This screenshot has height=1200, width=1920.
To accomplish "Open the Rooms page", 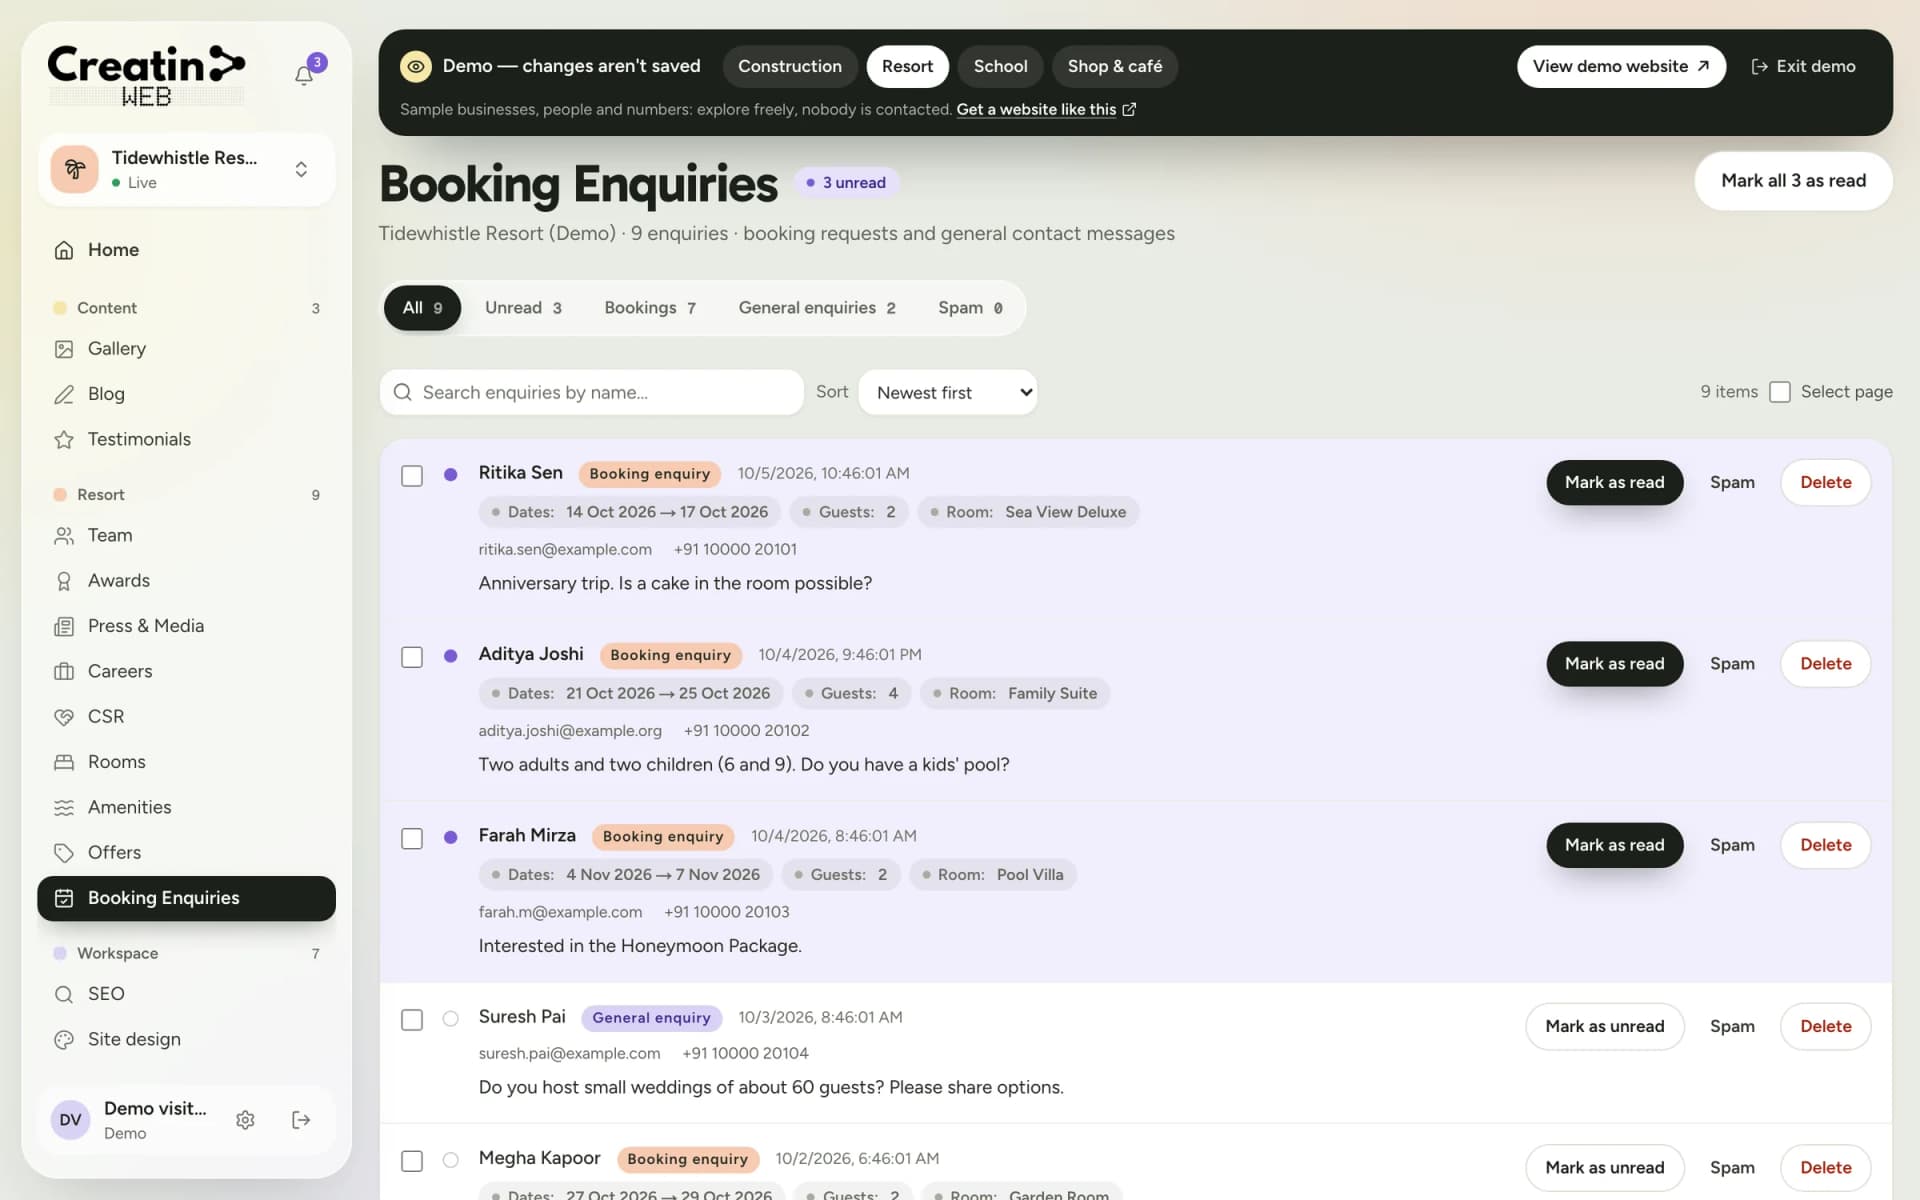I will (x=186, y=762).
